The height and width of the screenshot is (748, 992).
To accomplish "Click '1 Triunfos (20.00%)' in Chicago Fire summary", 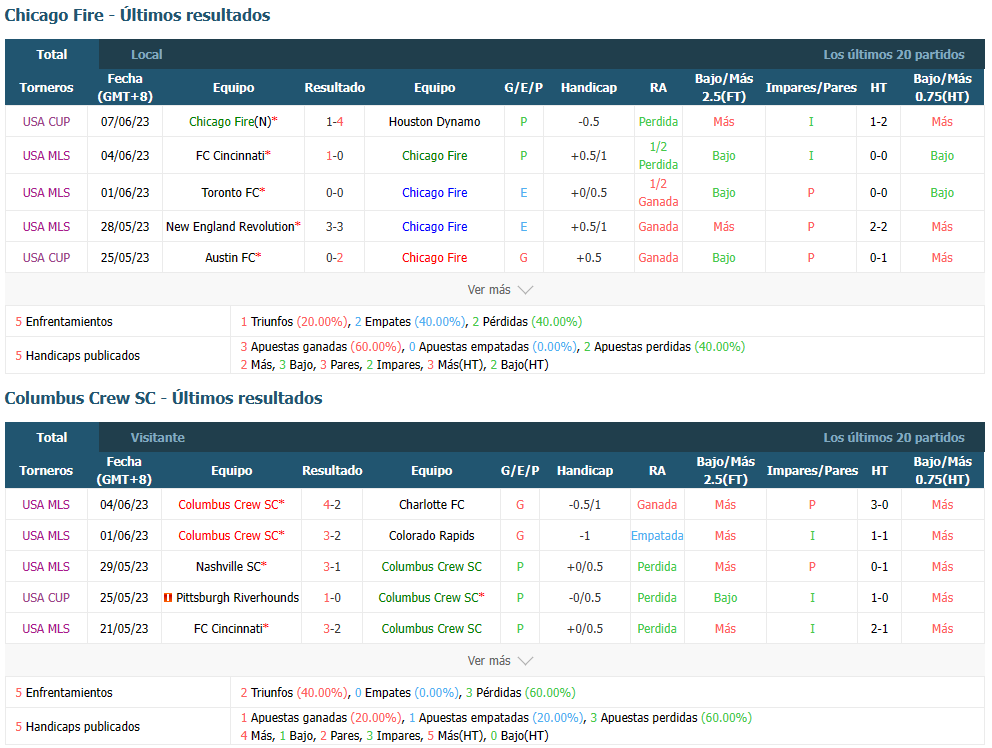I will point(295,321).
